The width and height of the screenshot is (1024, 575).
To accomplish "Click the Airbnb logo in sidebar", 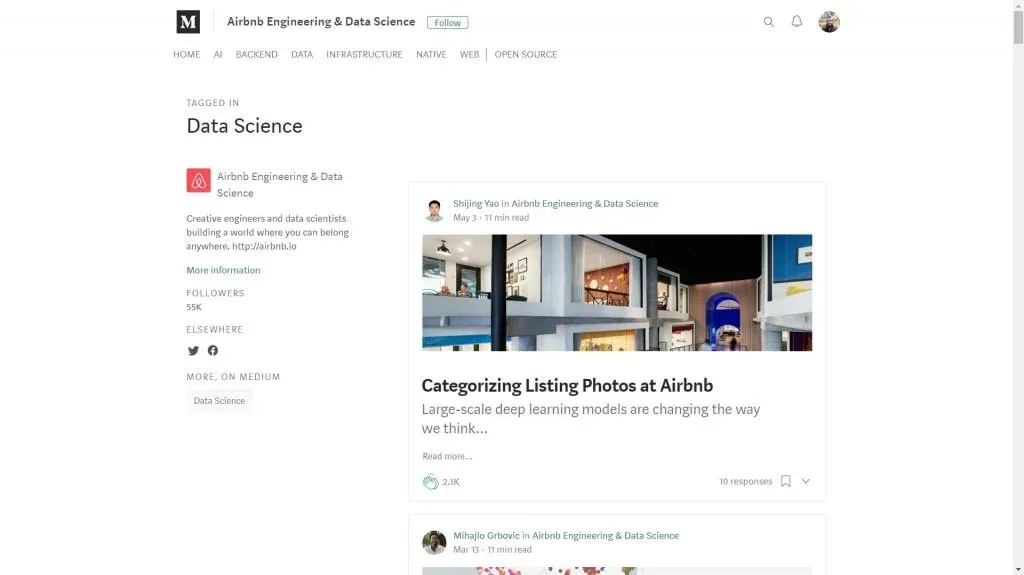I will pos(198,180).
